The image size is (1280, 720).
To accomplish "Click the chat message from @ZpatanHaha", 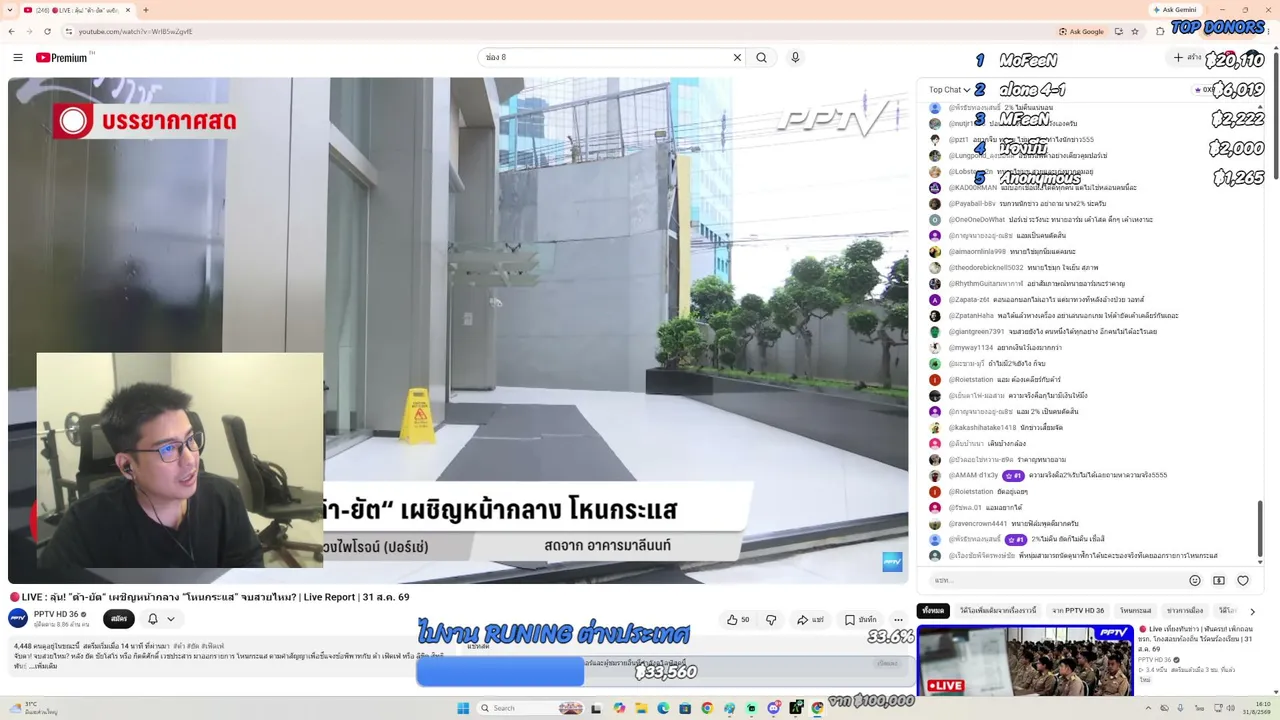I will (x=1053, y=316).
